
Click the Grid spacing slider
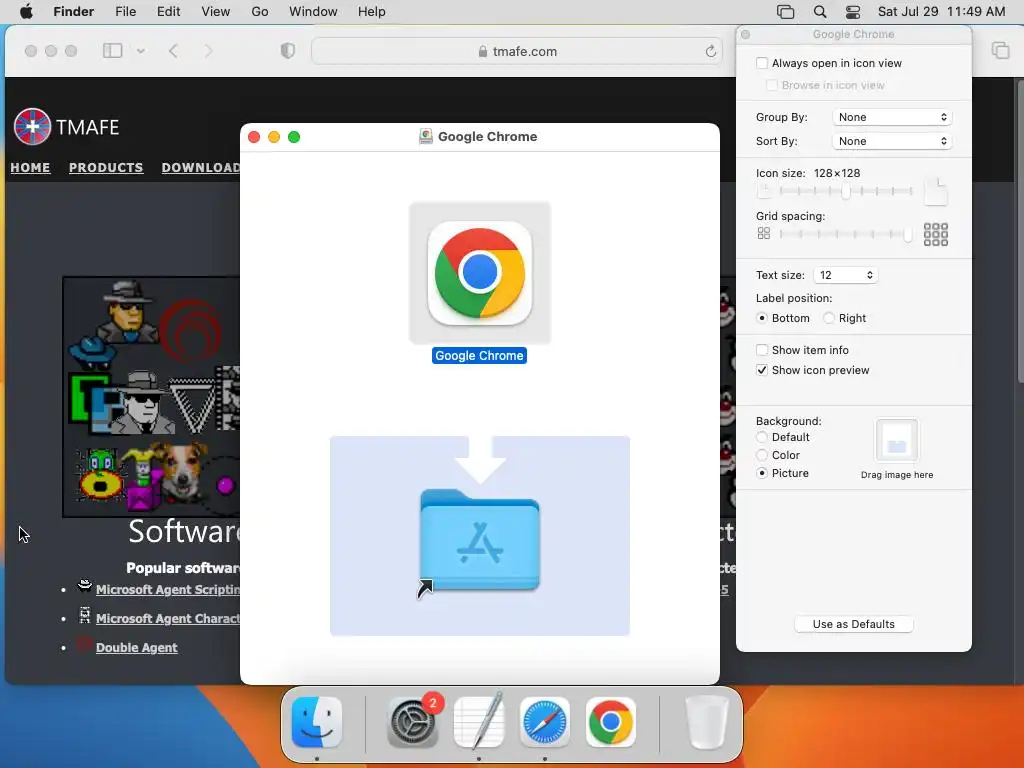846,234
